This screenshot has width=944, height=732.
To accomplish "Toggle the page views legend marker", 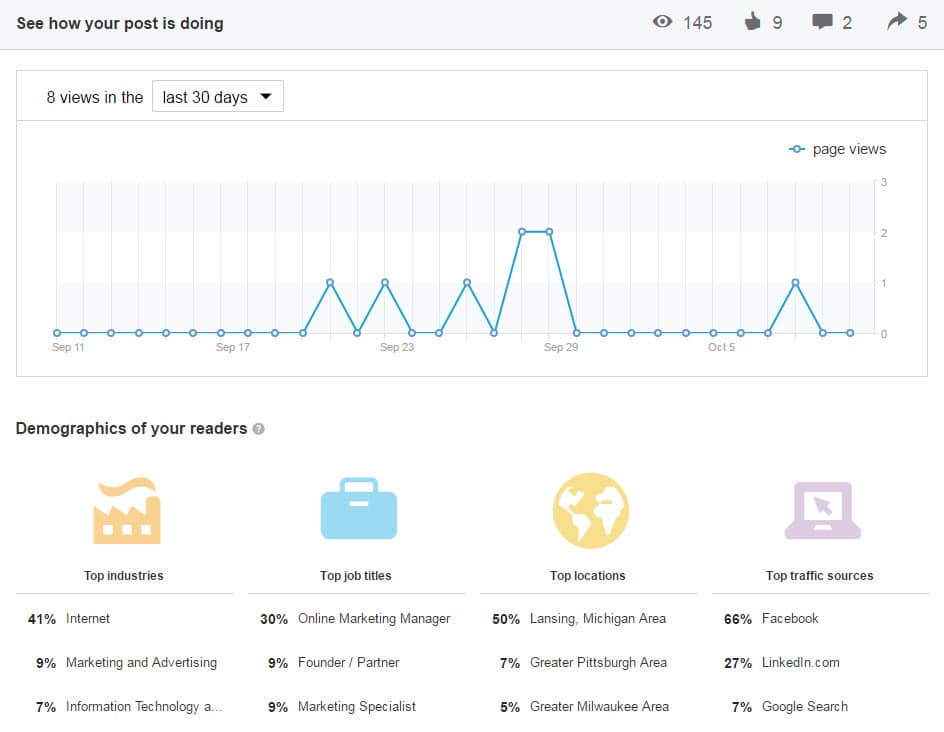I will point(796,148).
